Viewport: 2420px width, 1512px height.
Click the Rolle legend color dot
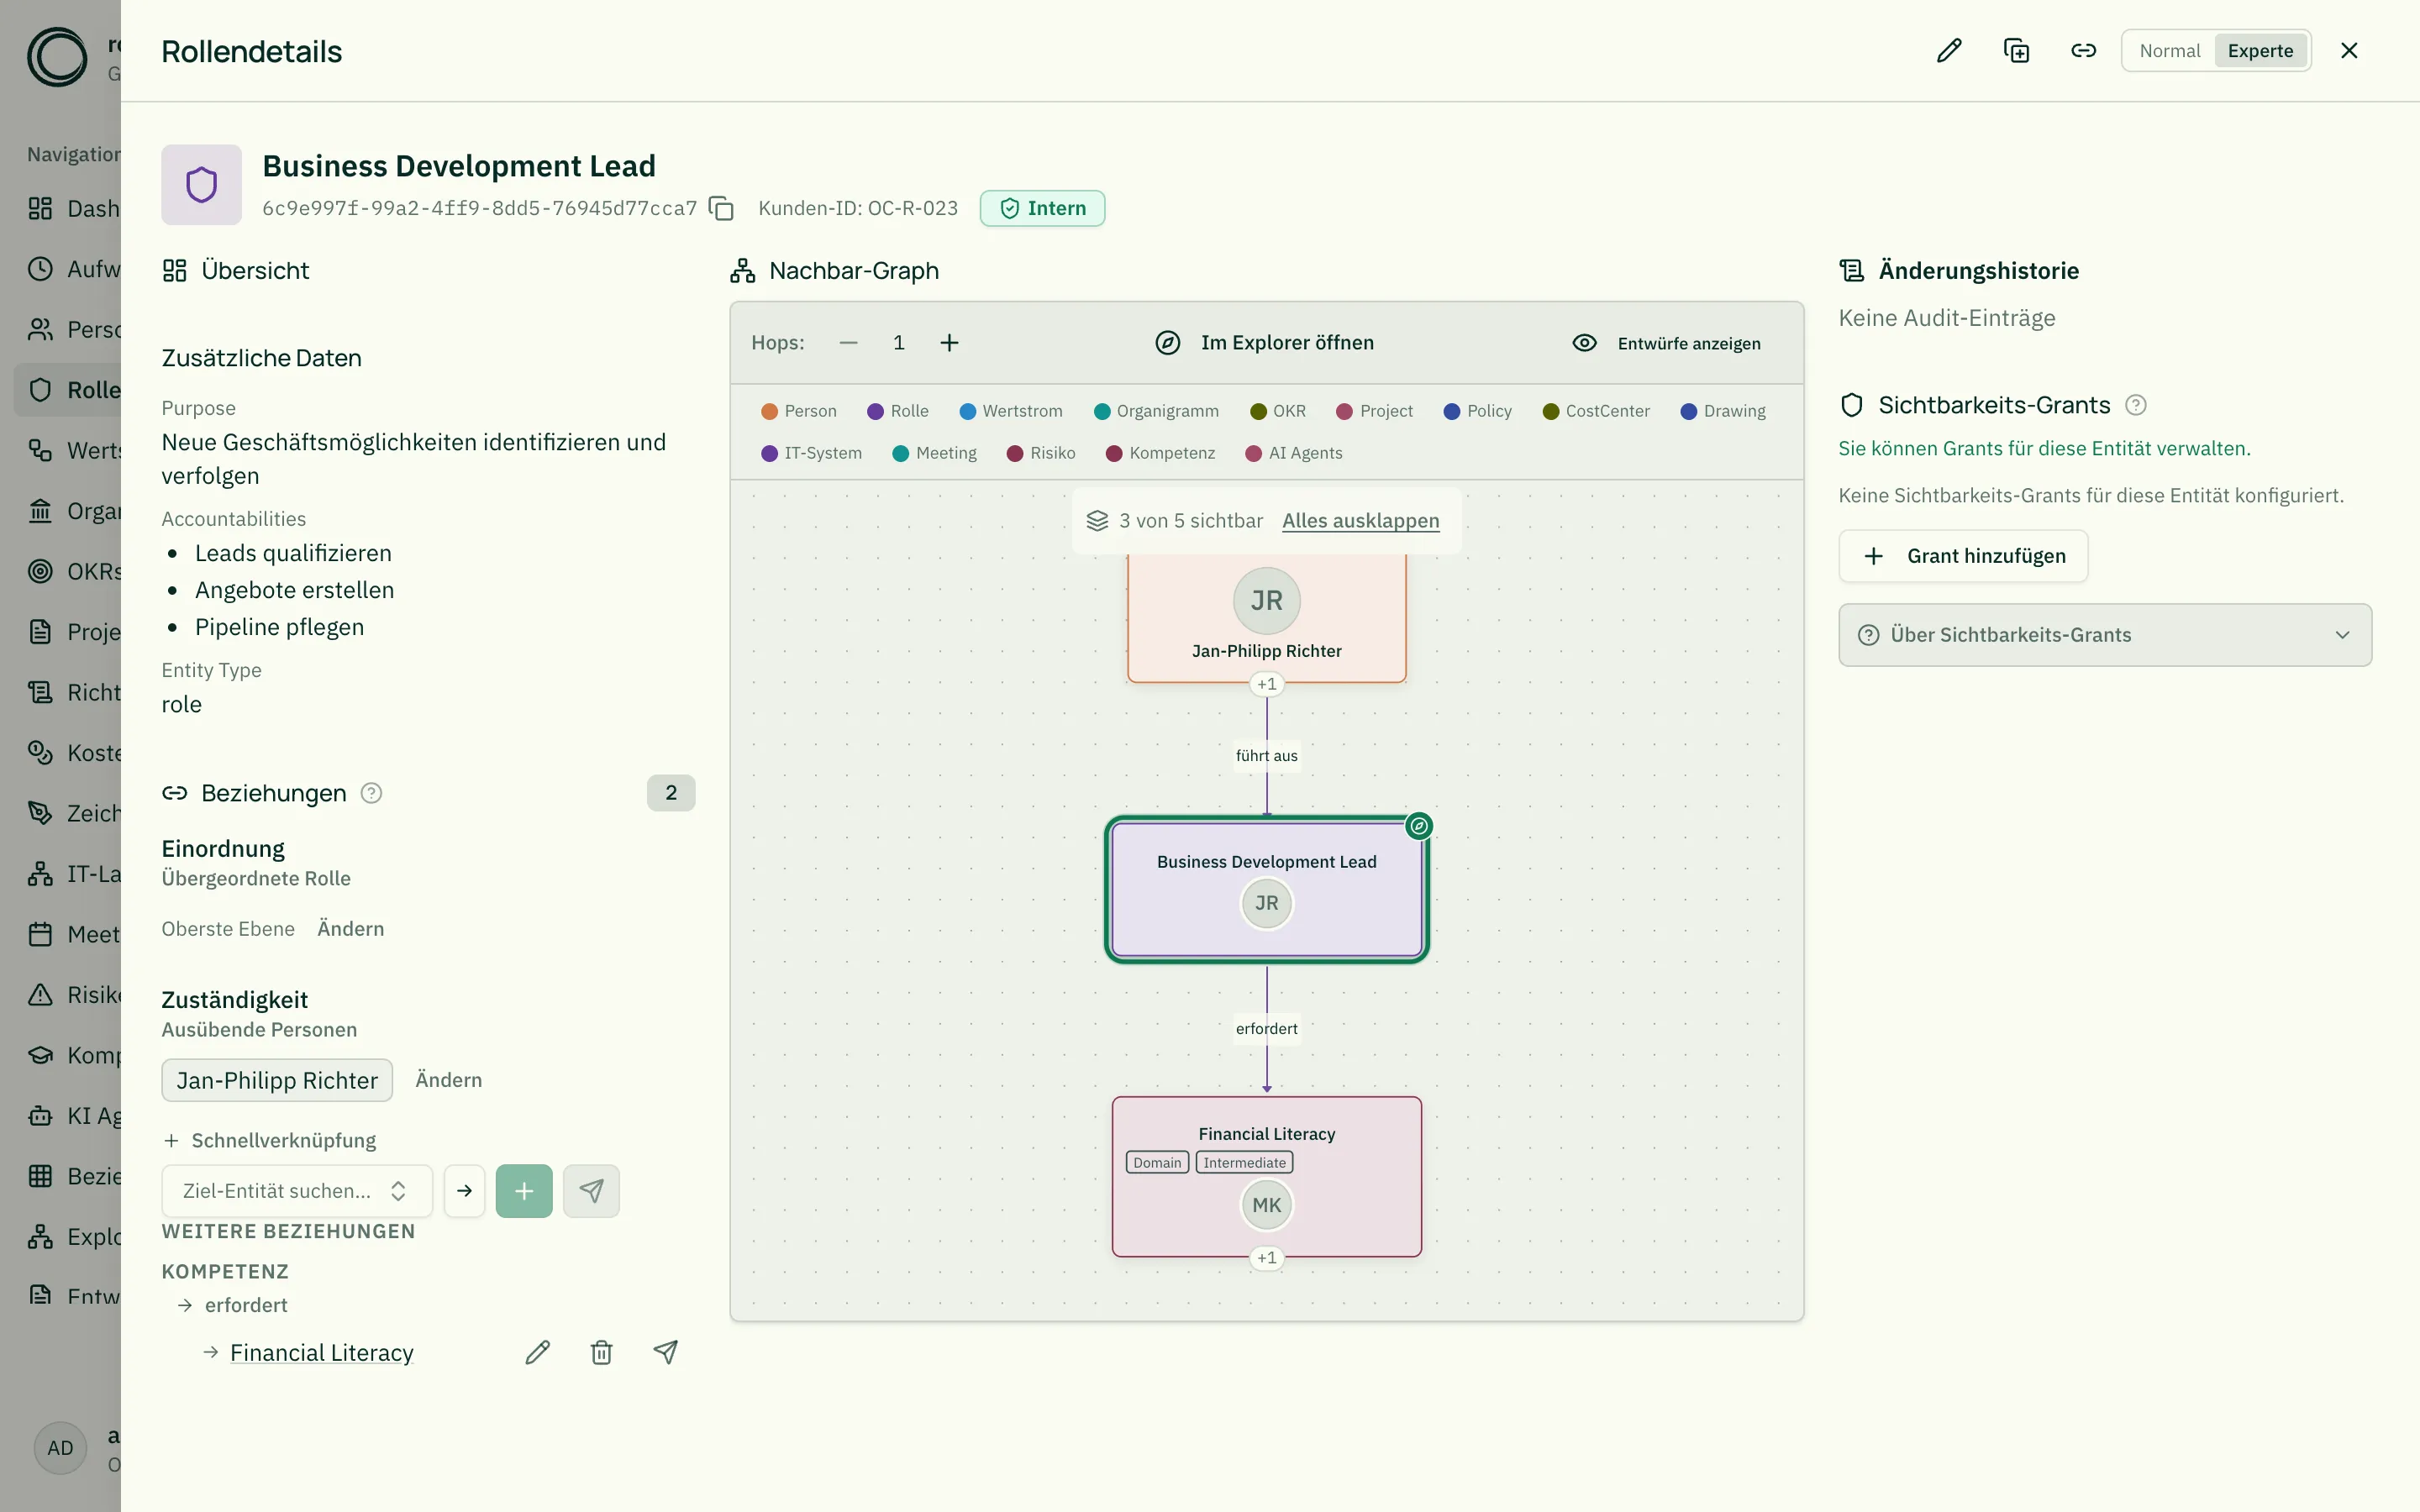coord(875,411)
